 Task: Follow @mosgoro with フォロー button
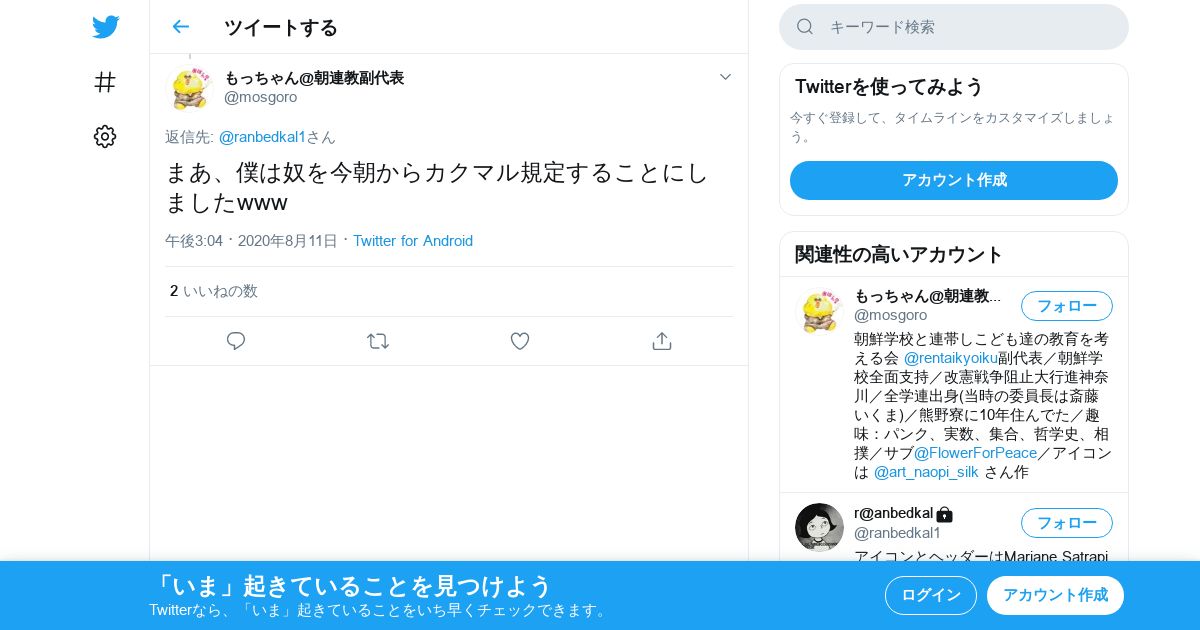tap(1067, 306)
